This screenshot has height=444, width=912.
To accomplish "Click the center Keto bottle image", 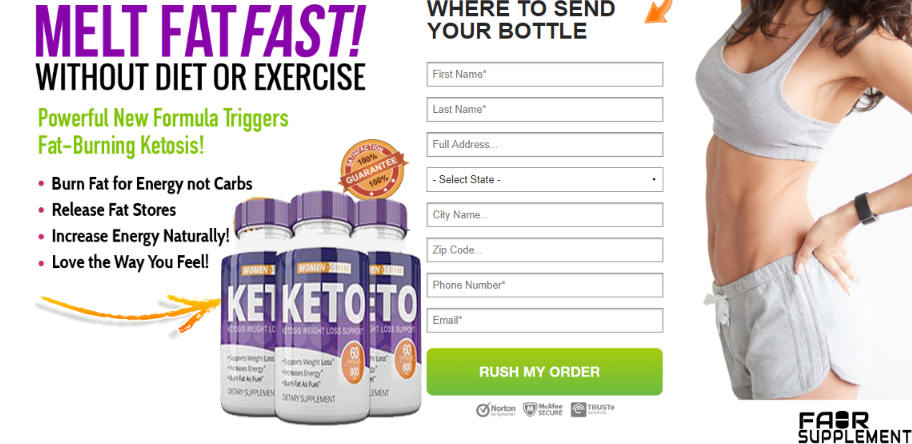I will (322, 307).
